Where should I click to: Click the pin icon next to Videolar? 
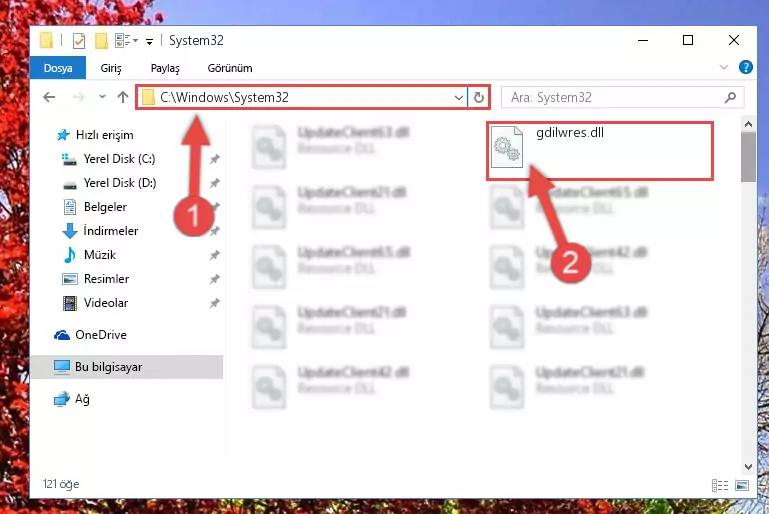[214, 303]
